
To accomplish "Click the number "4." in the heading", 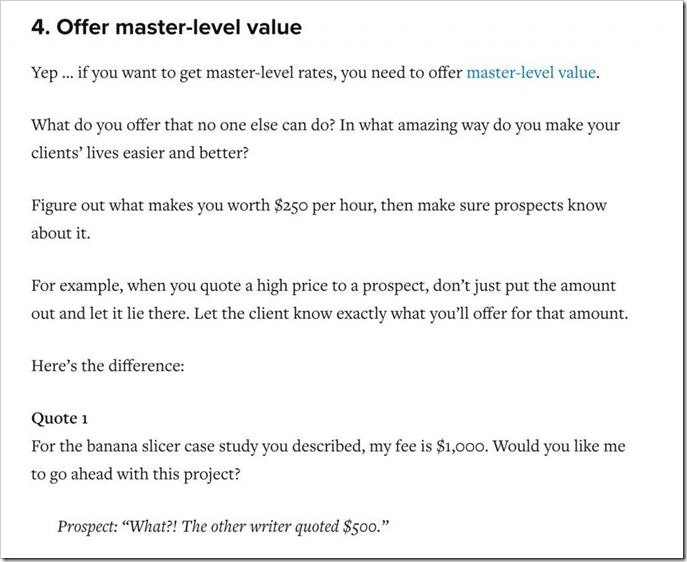I will click(x=41, y=27).
